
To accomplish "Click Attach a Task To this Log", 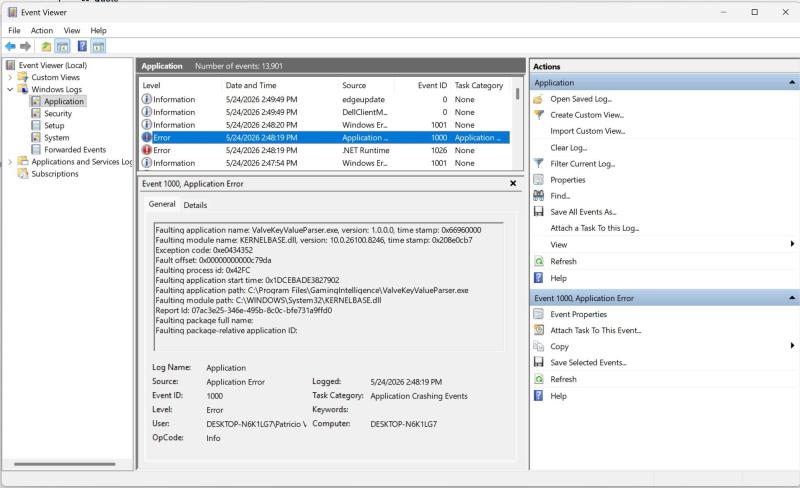I will (595, 228).
